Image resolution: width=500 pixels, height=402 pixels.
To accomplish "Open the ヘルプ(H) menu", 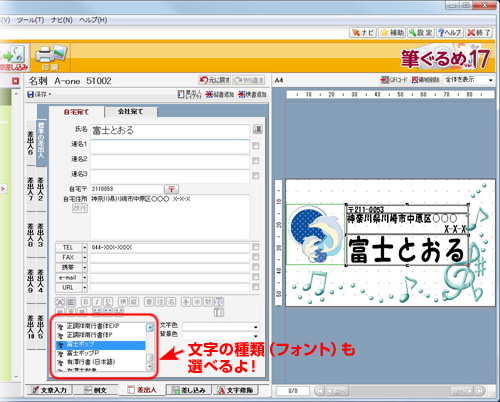I will point(93,20).
